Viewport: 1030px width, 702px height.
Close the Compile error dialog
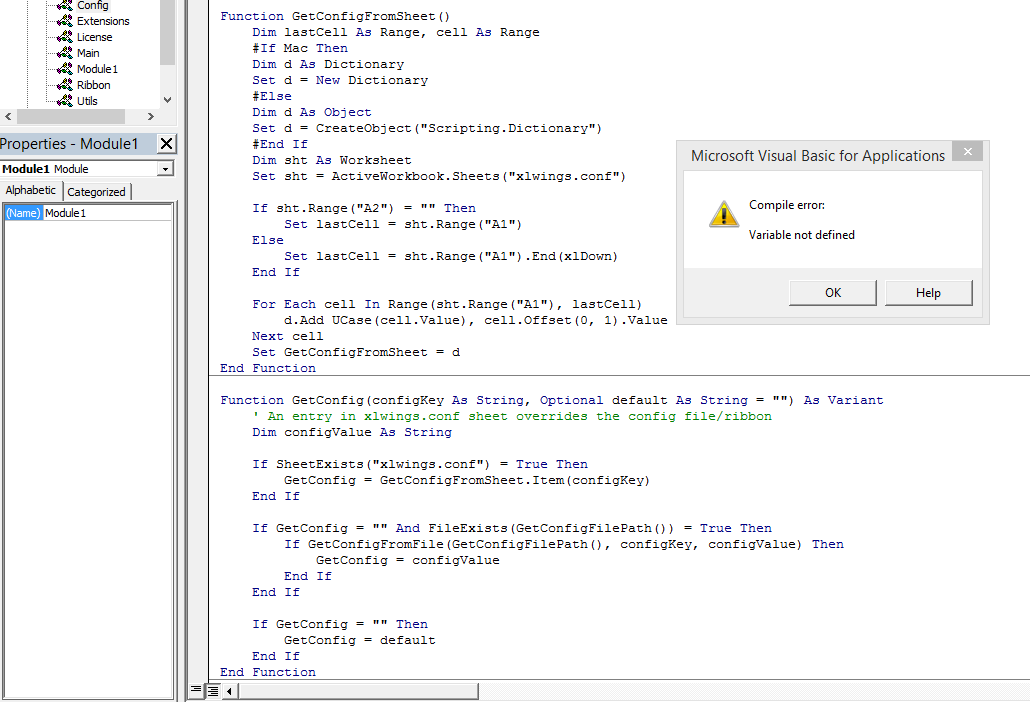point(967,152)
